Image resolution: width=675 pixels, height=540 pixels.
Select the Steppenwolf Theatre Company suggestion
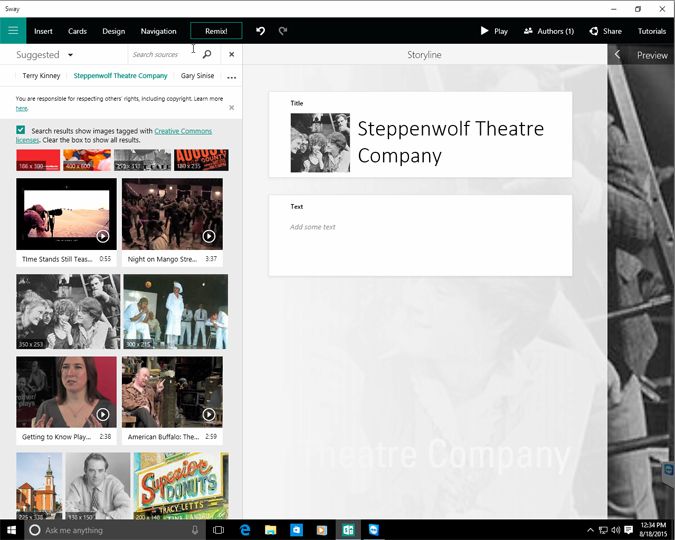pos(120,76)
